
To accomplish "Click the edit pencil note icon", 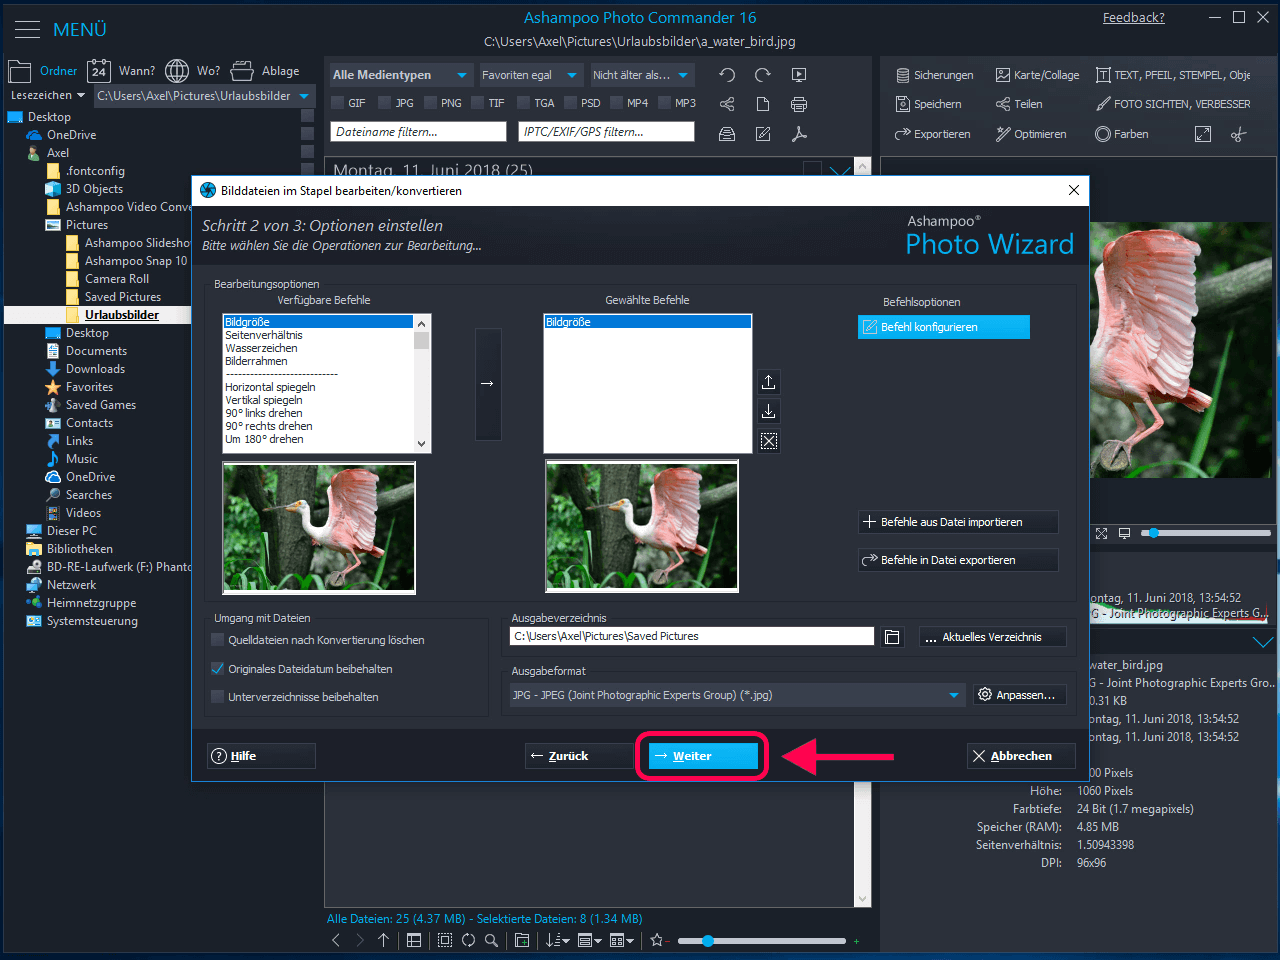I will point(763,134).
